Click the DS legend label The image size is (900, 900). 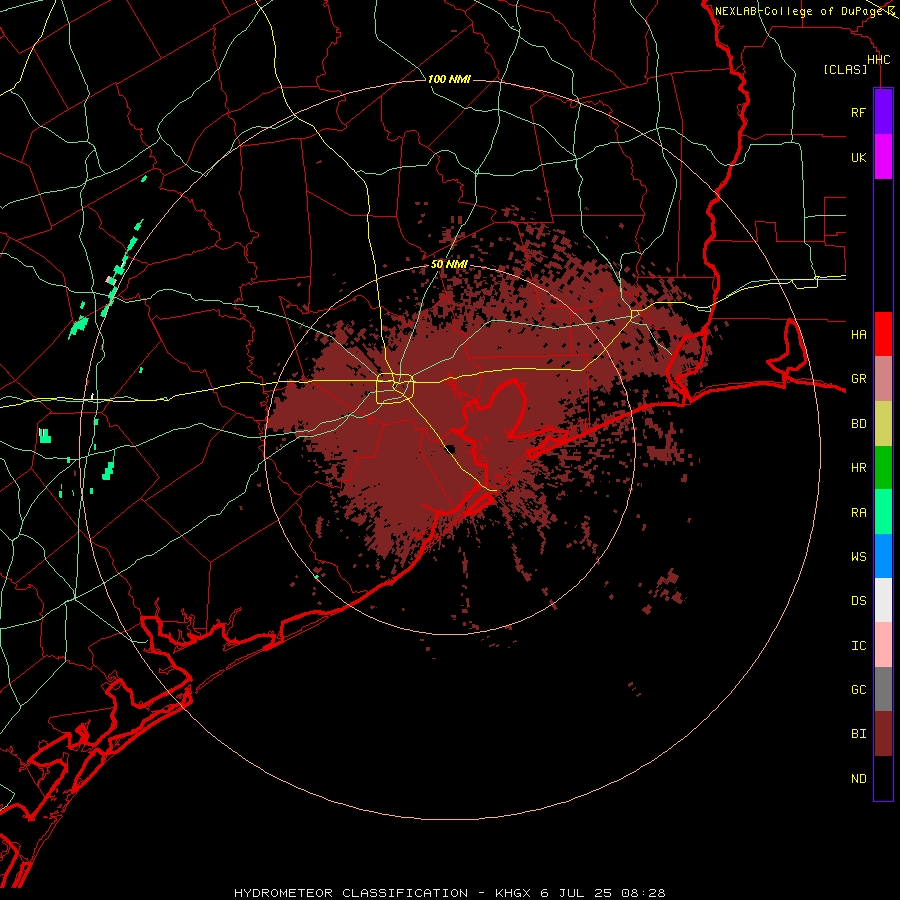click(x=858, y=601)
